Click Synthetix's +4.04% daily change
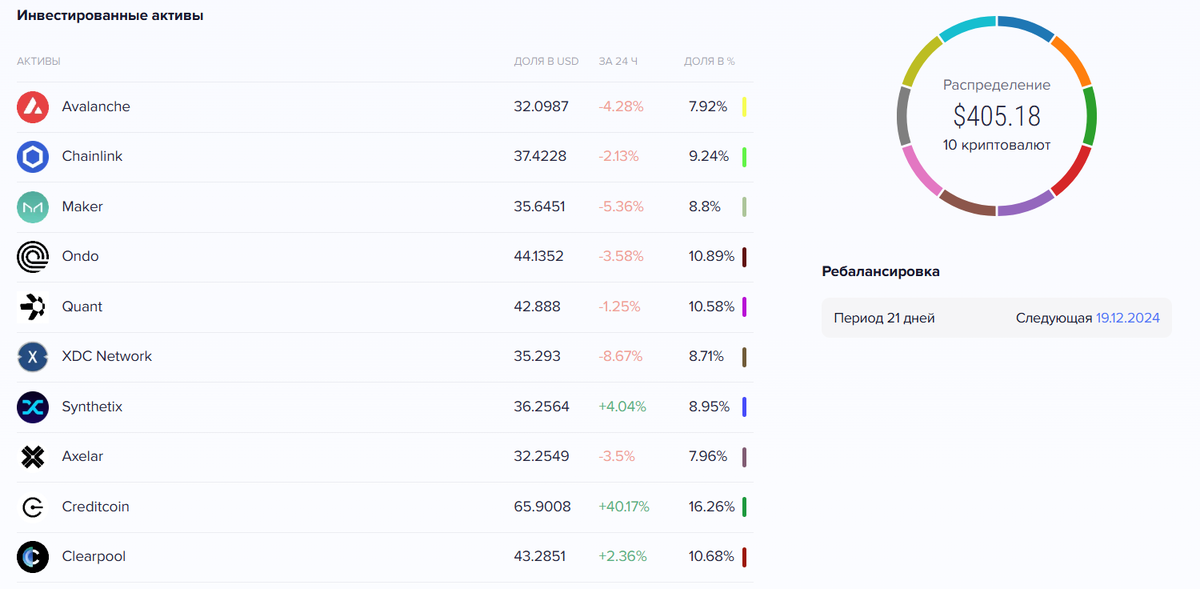This screenshot has width=1200, height=589. click(622, 407)
